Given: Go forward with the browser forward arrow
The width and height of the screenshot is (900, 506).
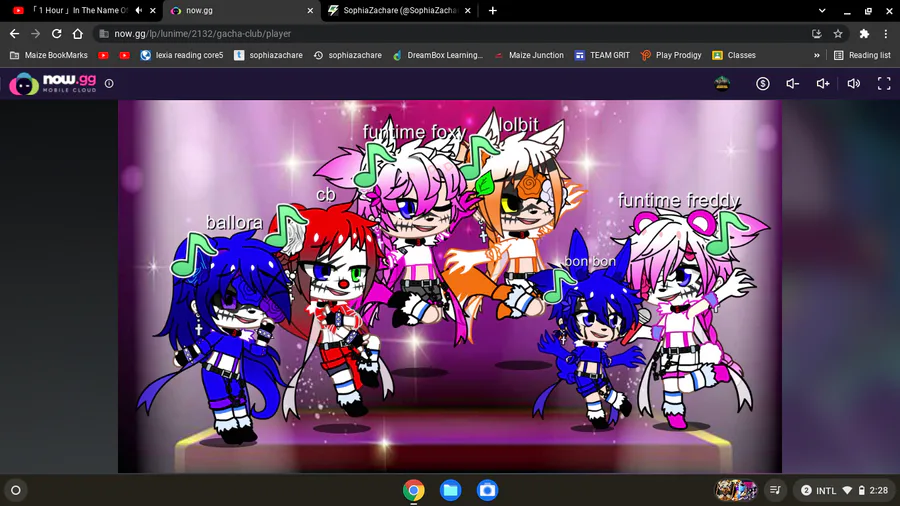Looking at the screenshot, I should click(36, 34).
